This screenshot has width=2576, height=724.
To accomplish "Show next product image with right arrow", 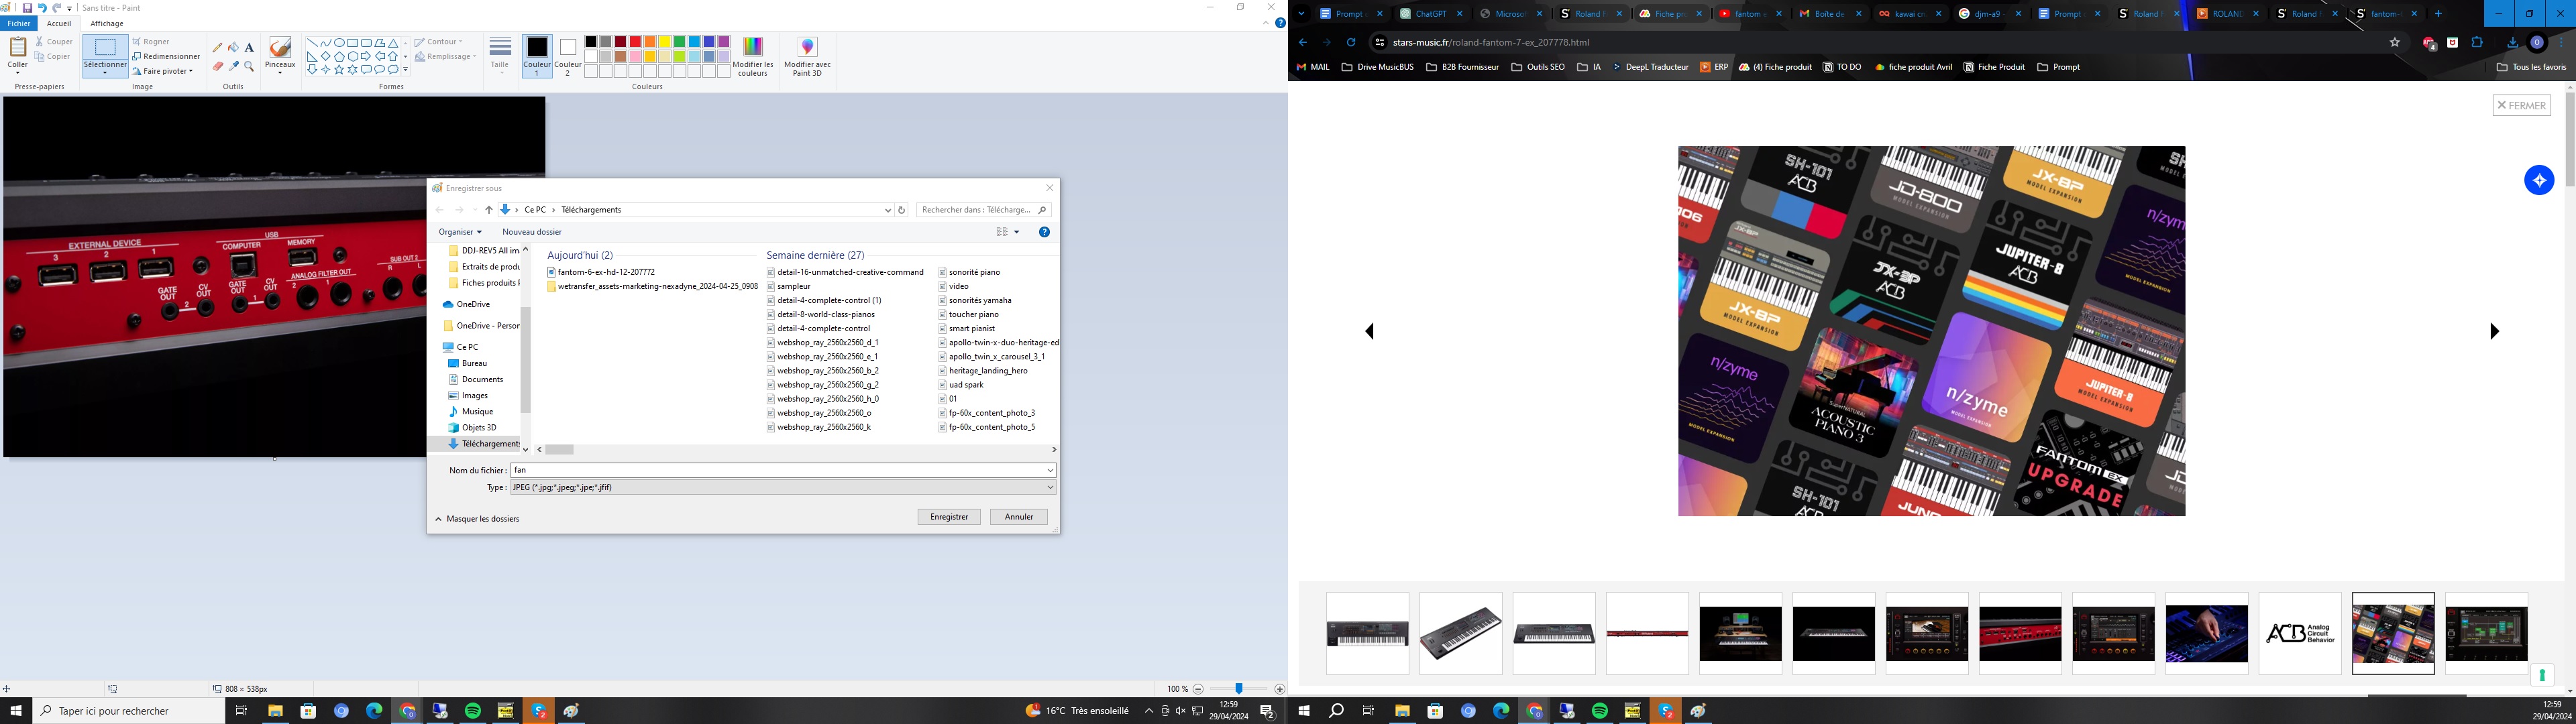I will [x=2494, y=331].
